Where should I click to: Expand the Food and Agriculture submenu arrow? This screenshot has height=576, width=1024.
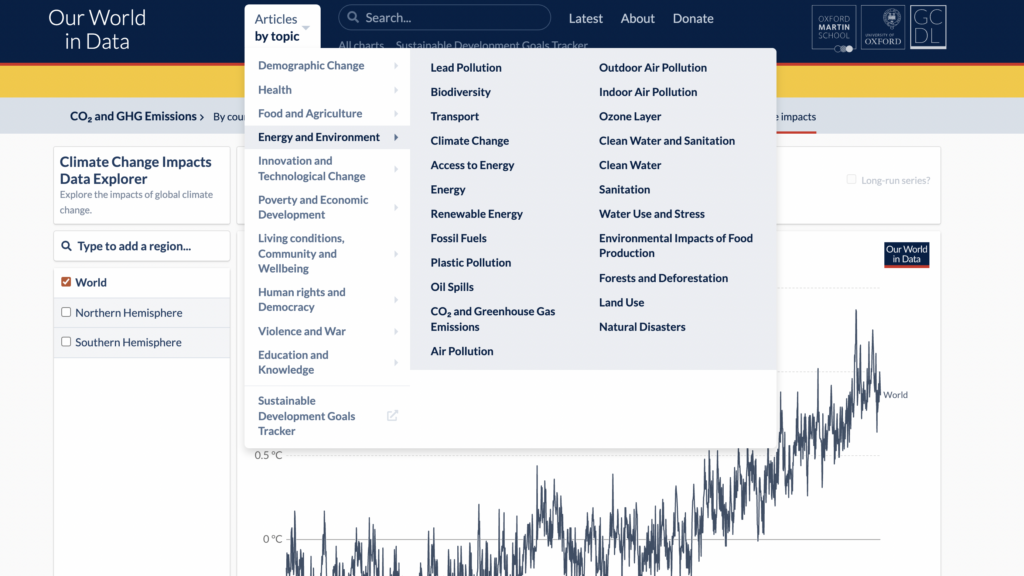(396, 114)
